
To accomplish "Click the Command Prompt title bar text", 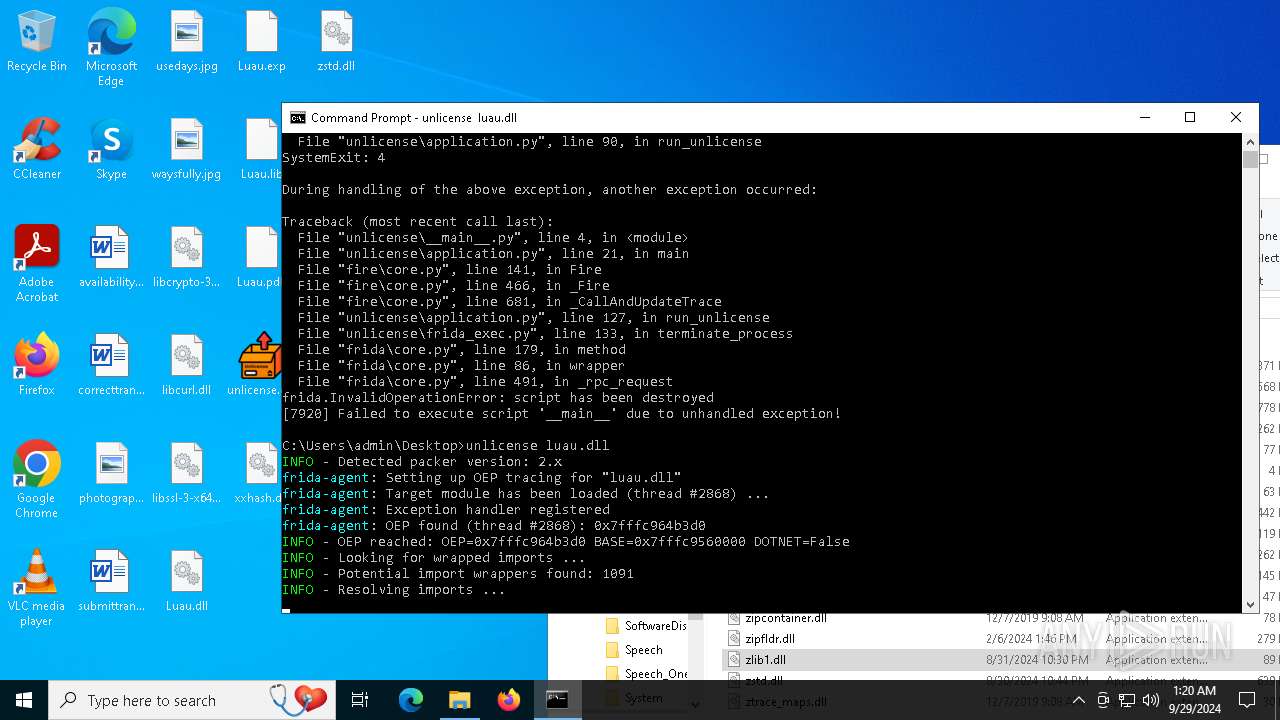I will pos(414,118).
